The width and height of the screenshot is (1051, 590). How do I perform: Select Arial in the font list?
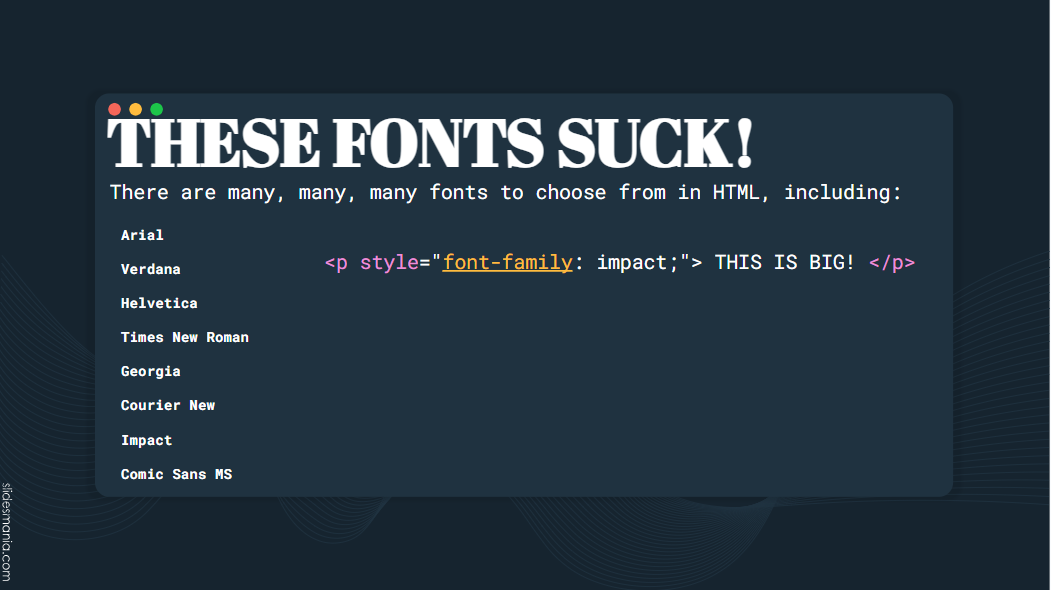142,235
